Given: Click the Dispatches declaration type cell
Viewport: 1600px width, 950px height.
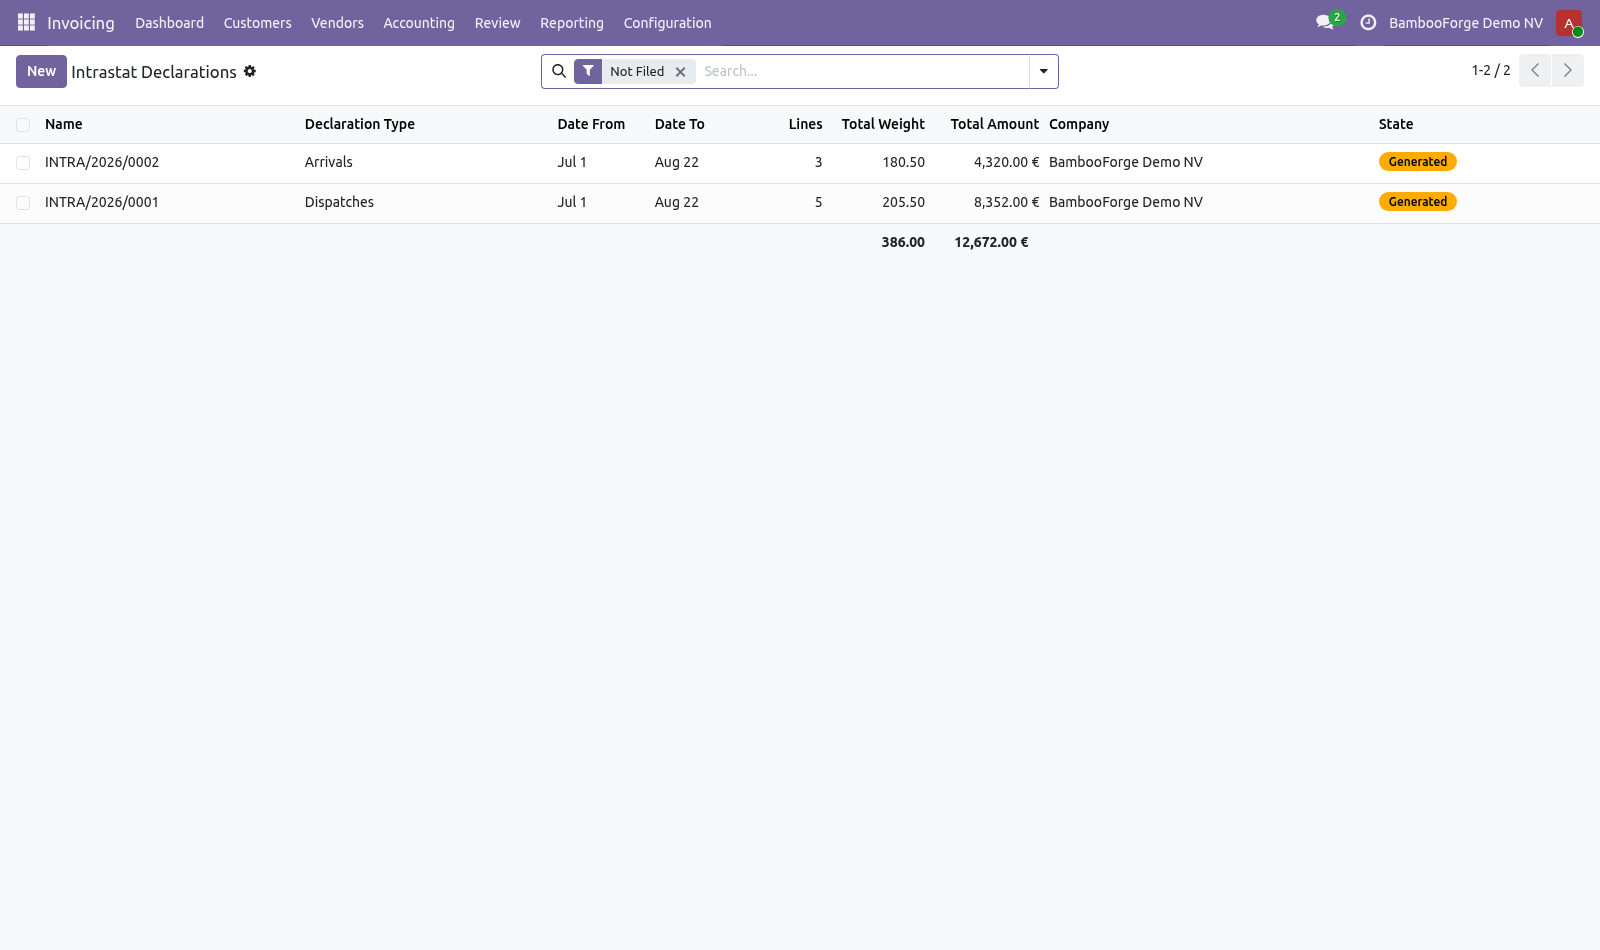Looking at the screenshot, I should pyautogui.click(x=339, y=202).
